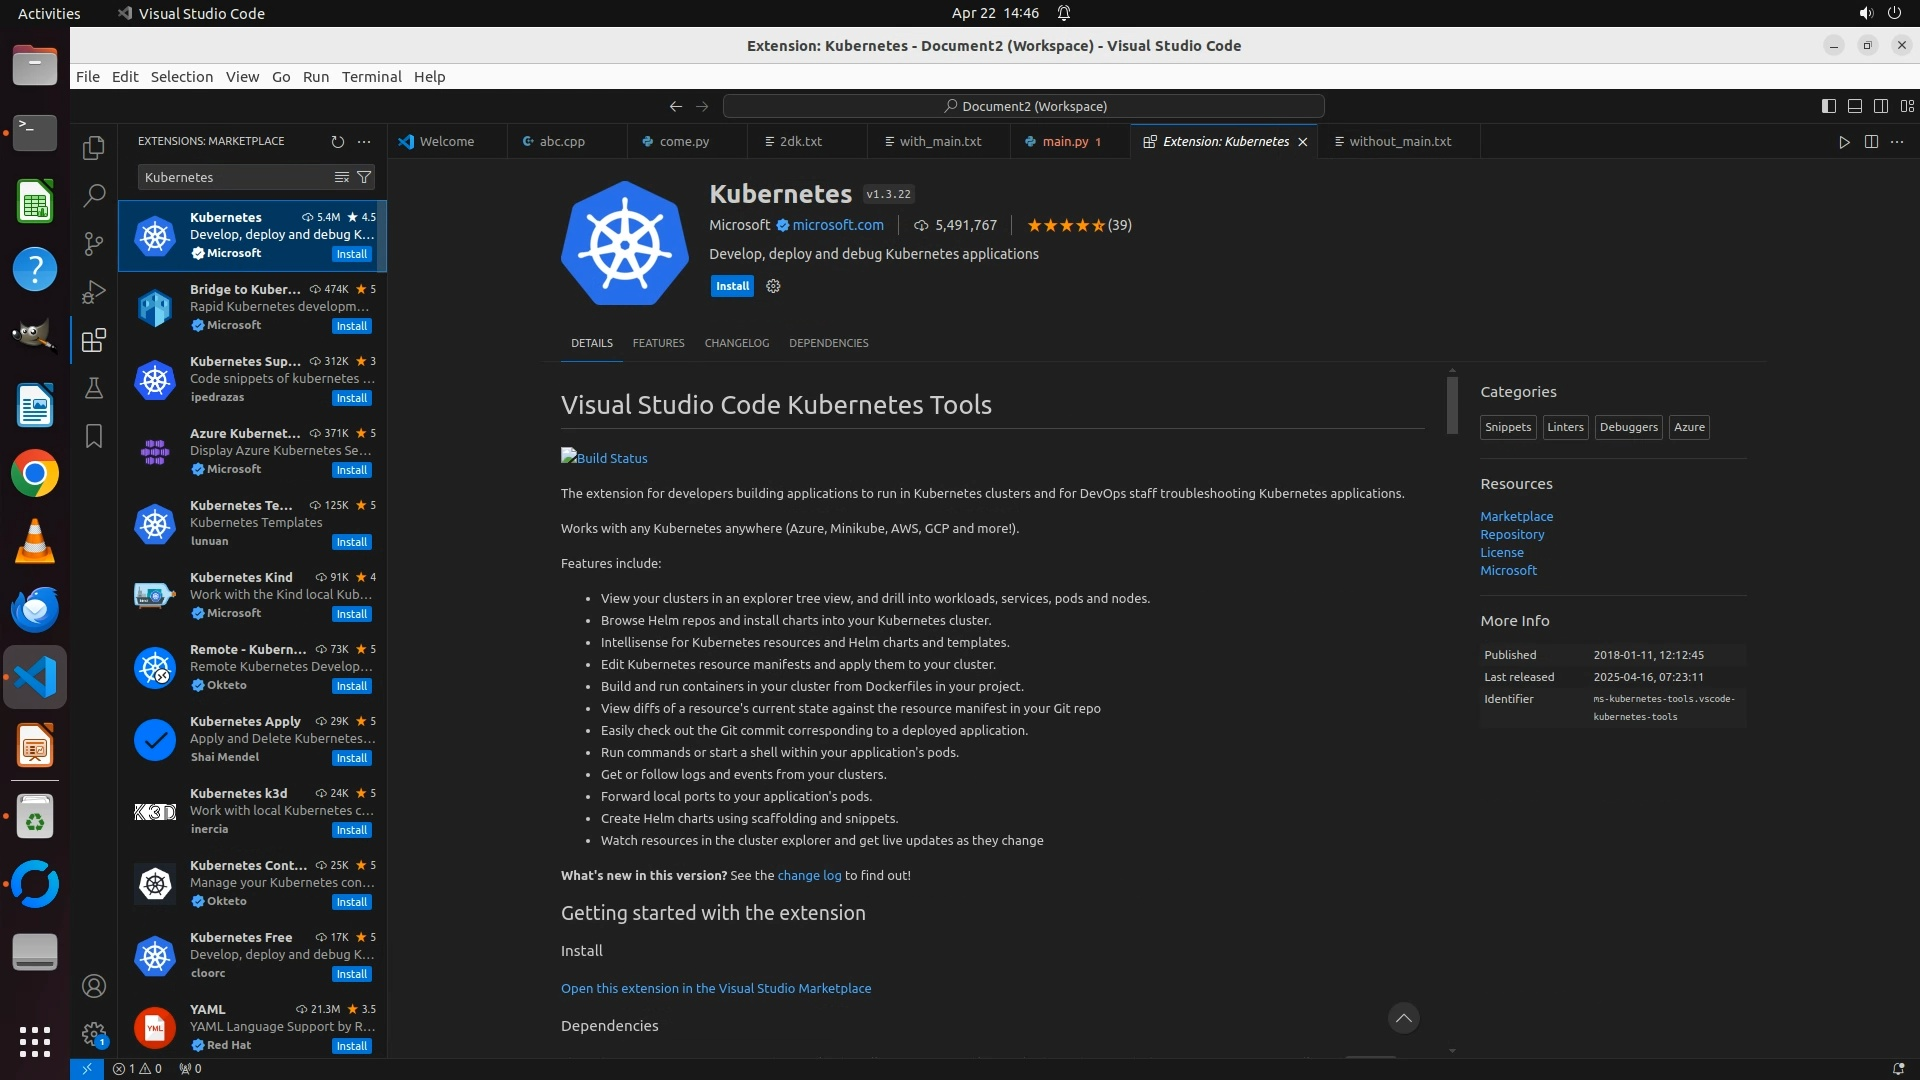Open the Search view icon
The width and height of the screenshot is (1920, 1080).
[x=94, y=196]
